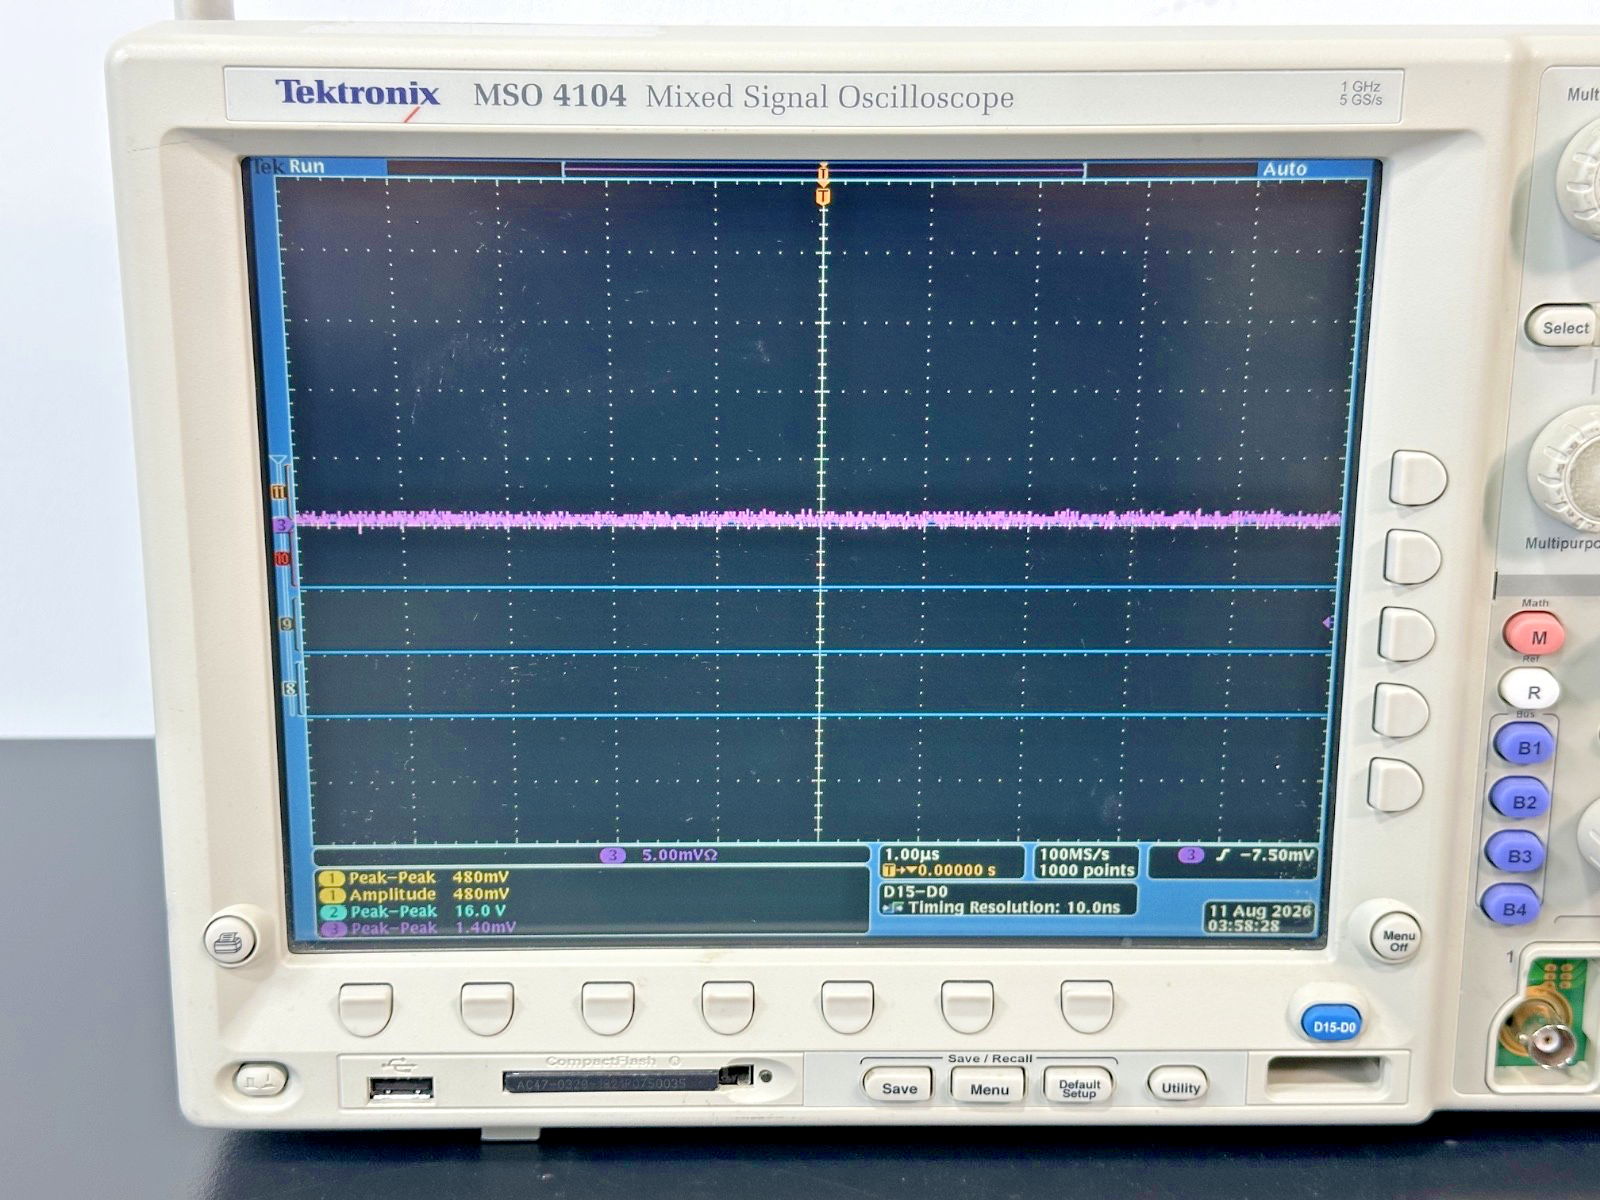The width and height of the screenshot is (1600, 1200).
Task: Tap the Auto trigger mode indicator
Action: point(1284,169)
